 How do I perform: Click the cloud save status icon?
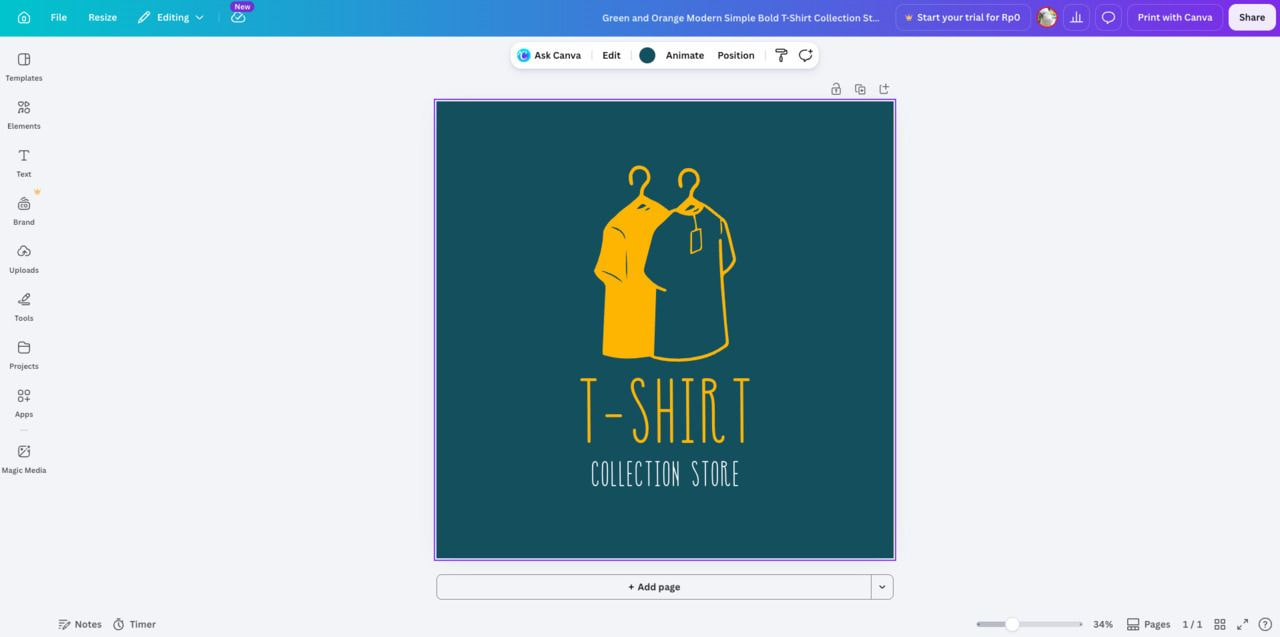[238, 17]
